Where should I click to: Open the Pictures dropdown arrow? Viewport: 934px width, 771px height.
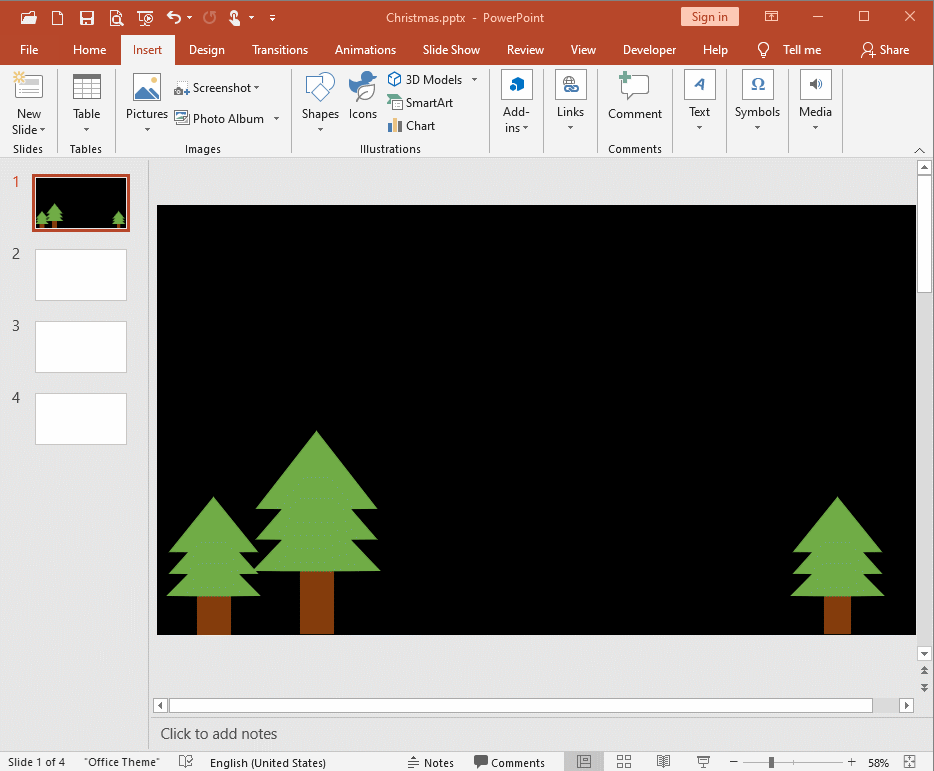point(147,129)
